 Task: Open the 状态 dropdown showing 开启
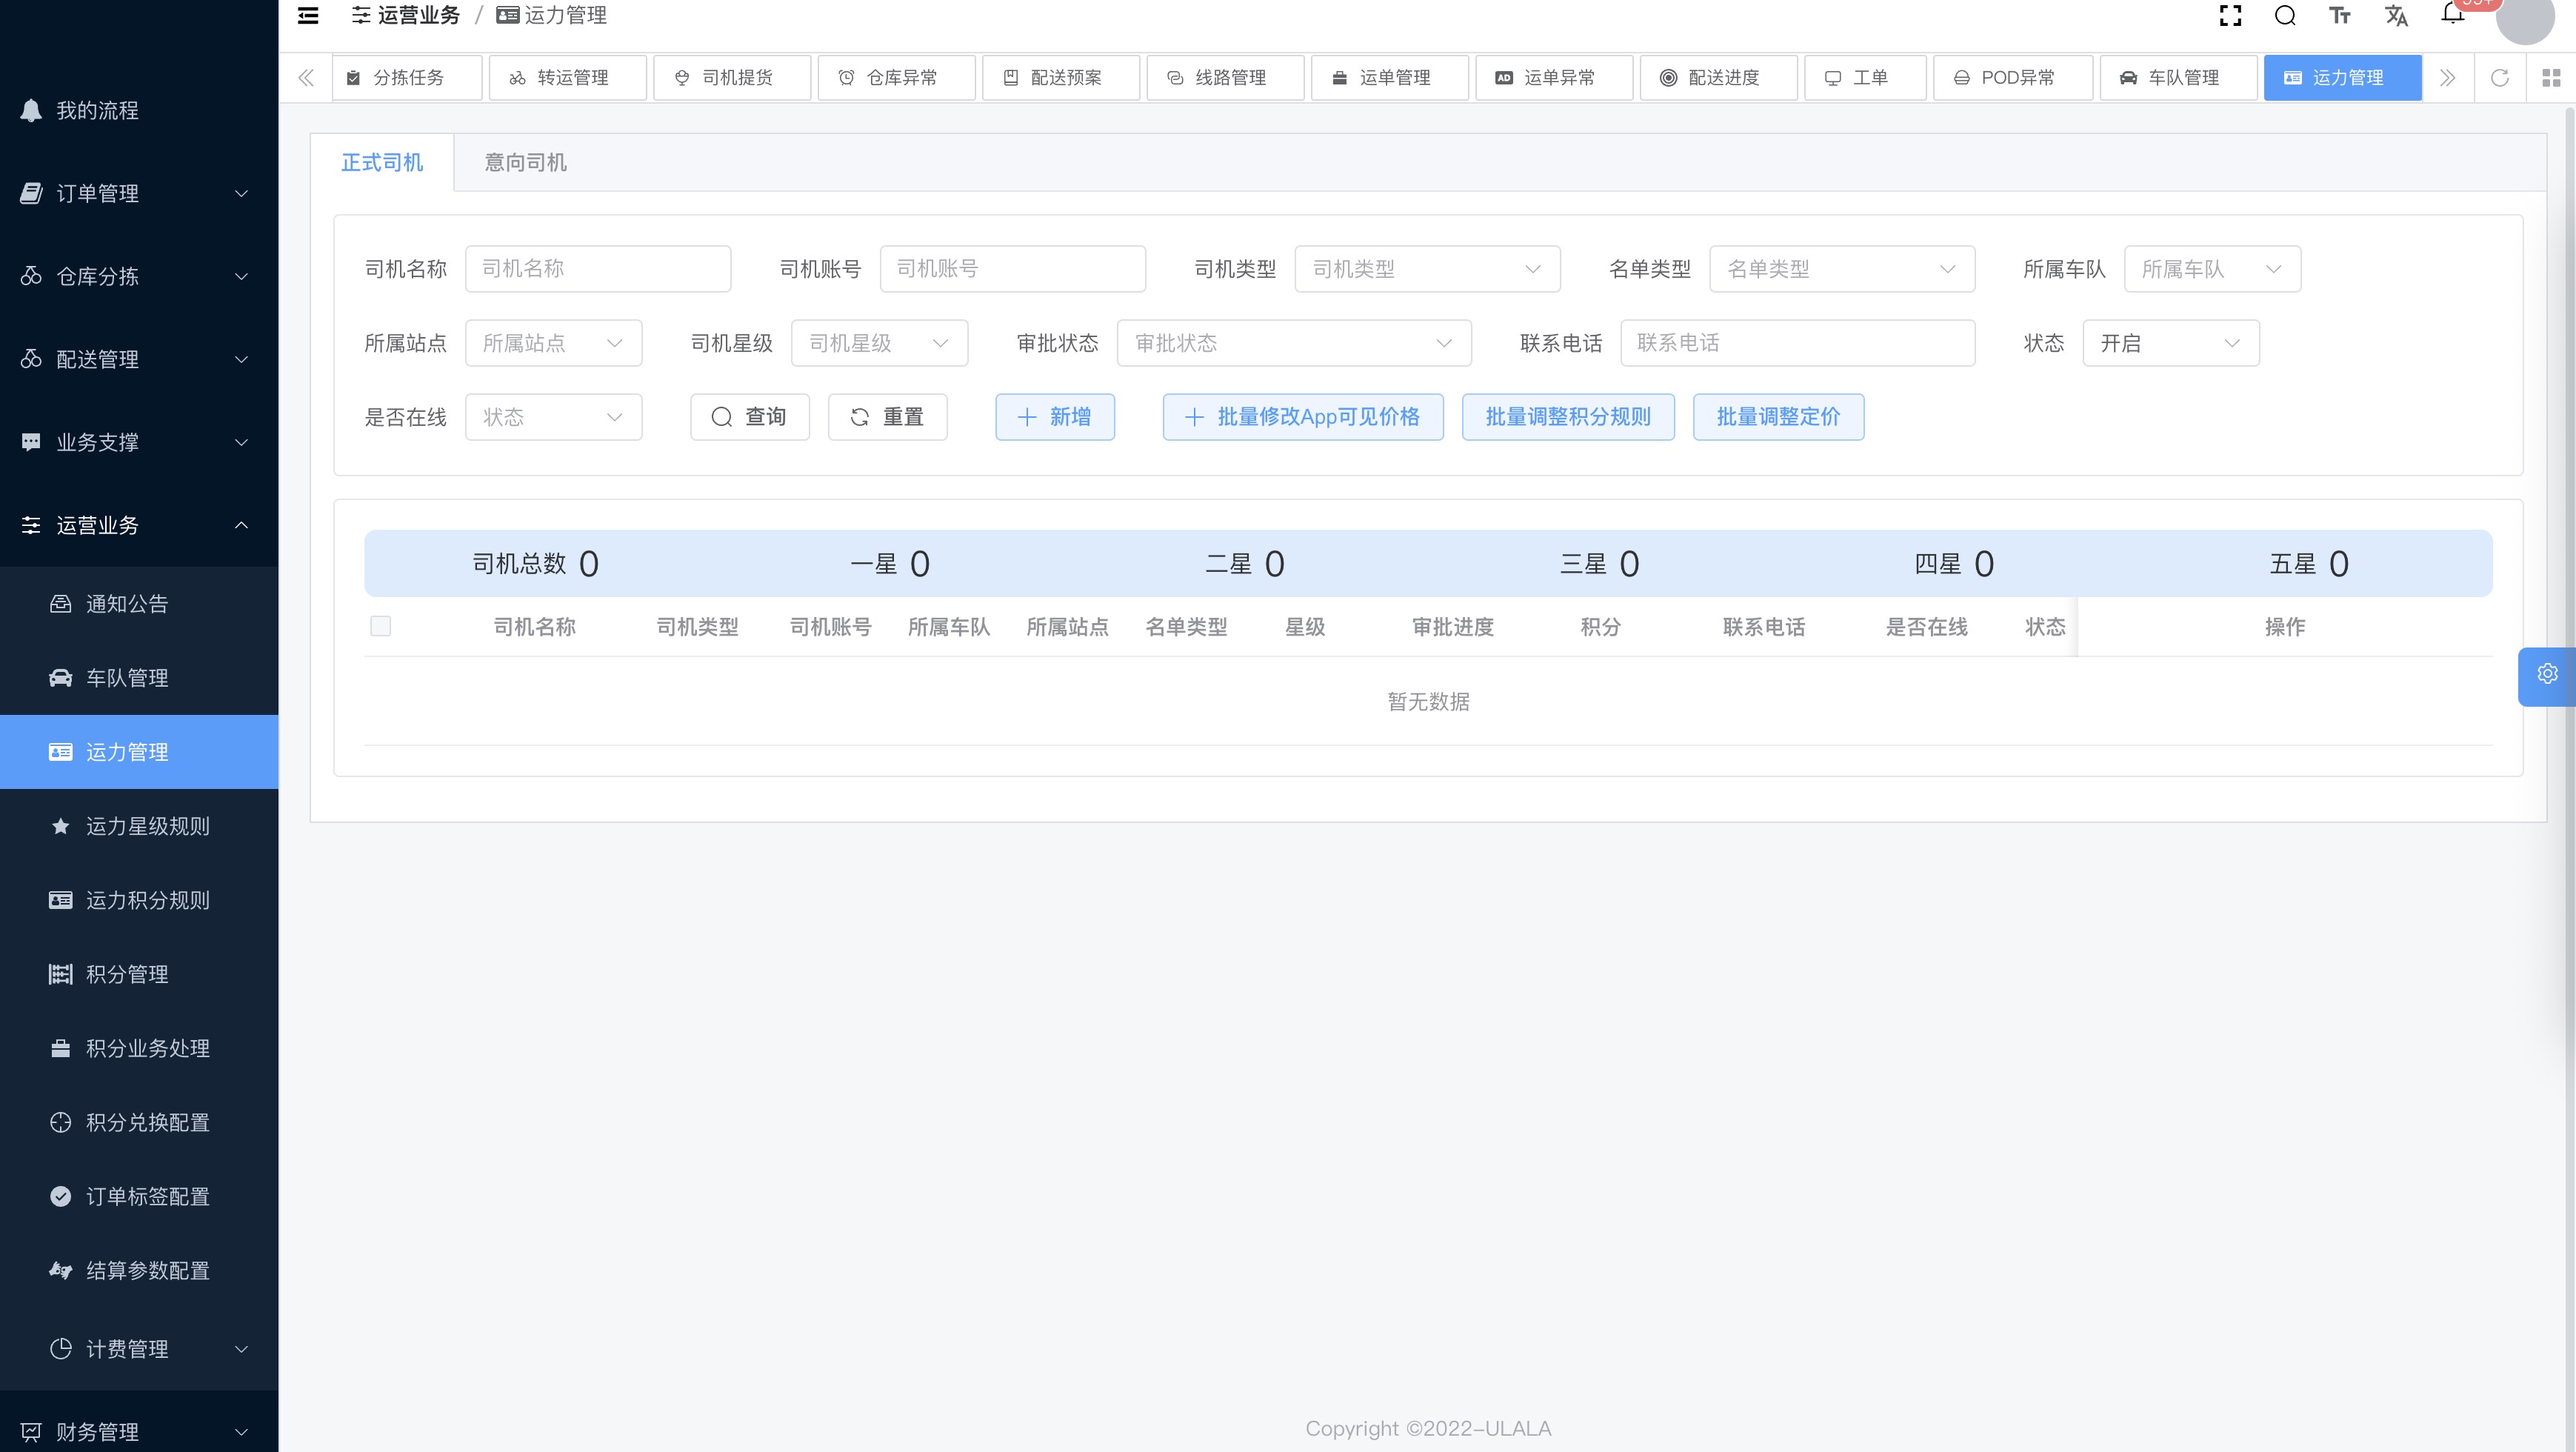point(2170,343)
